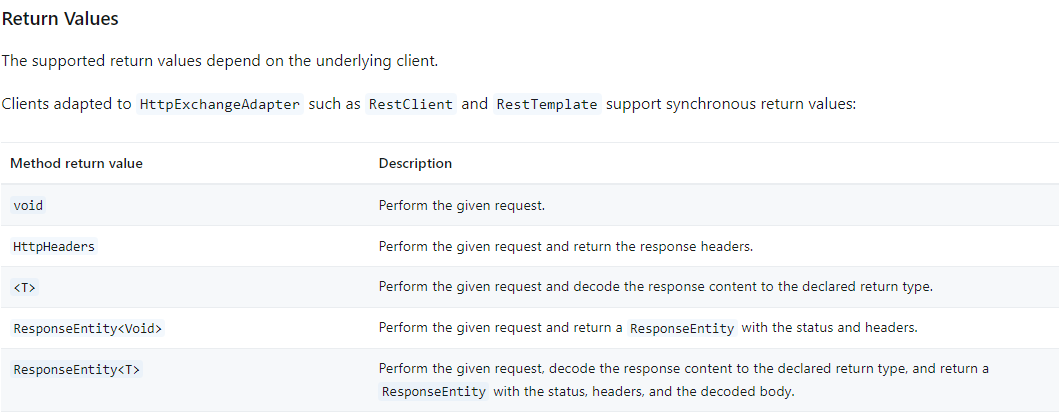Click ResponseEntity code in the ResponseEntity<Void> description

coord(683,328)
